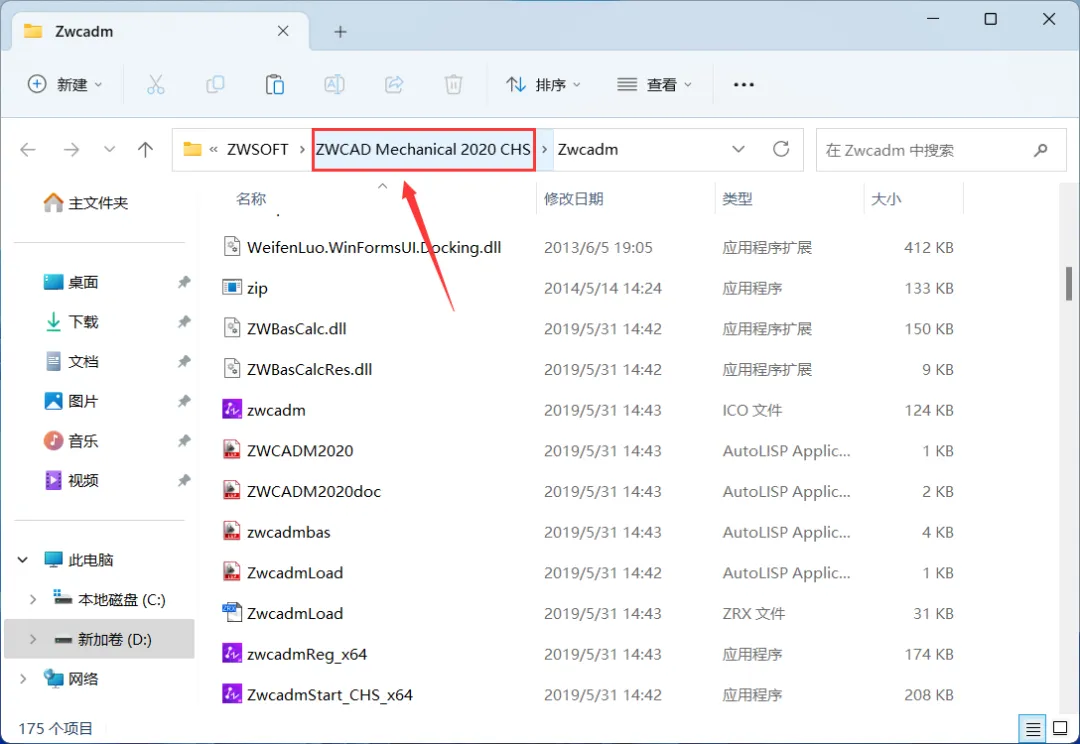The height and width of the screenshot is (744, 1080).
Task: Select WeifenLuo.WinFormsUI.Docking.dll file
Action: 374,247
